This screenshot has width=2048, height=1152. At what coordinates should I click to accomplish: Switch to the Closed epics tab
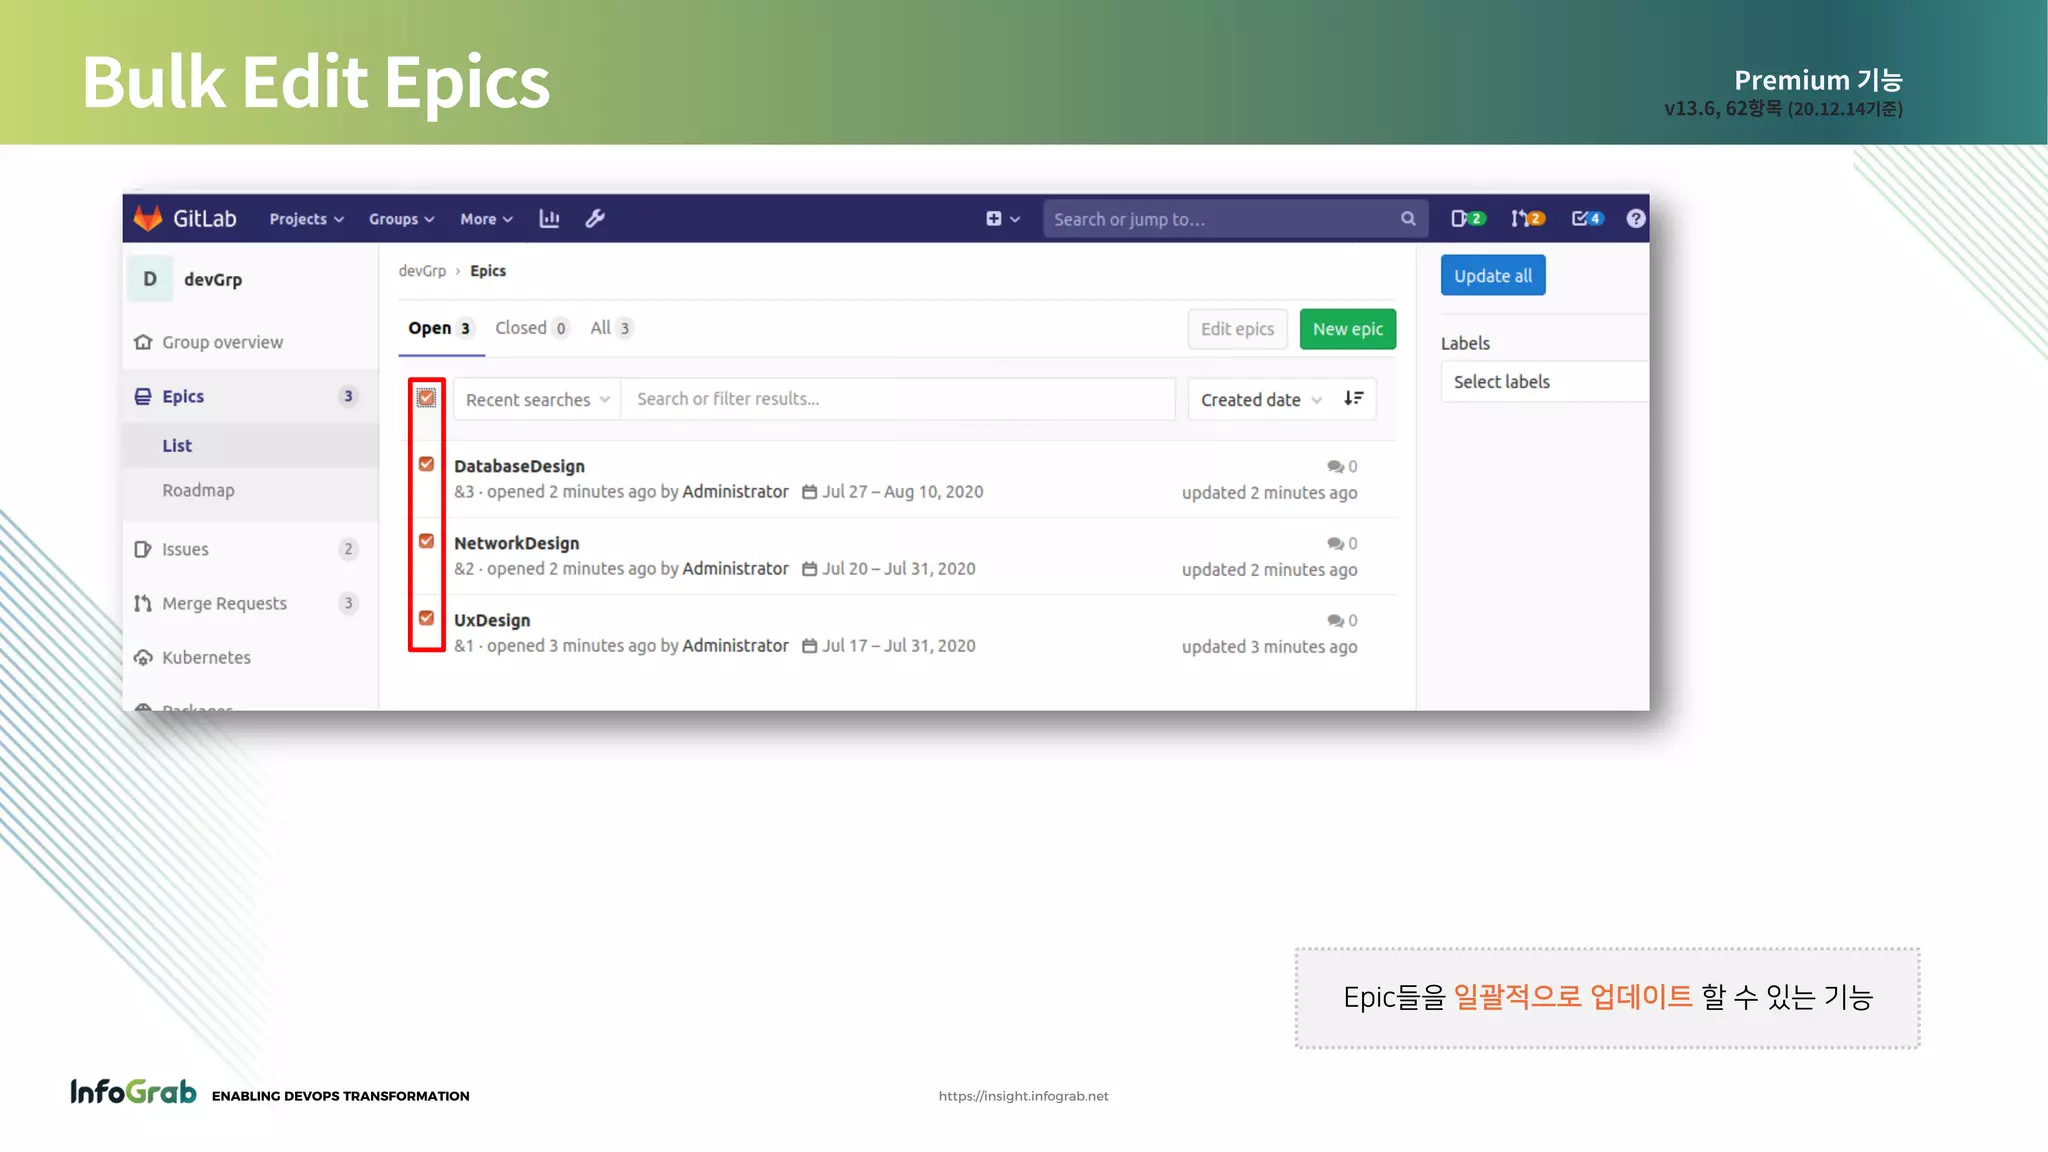[532, 328]
